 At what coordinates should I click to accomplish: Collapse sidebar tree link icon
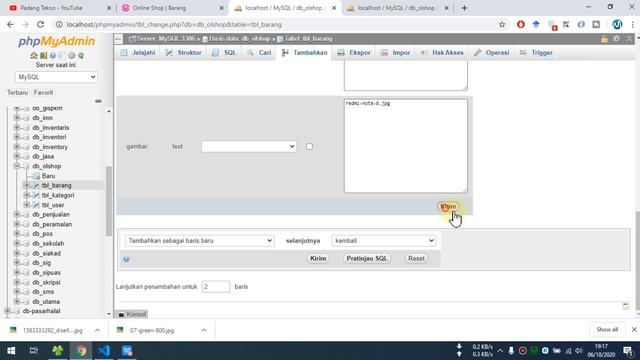click(x=98, y=101)
